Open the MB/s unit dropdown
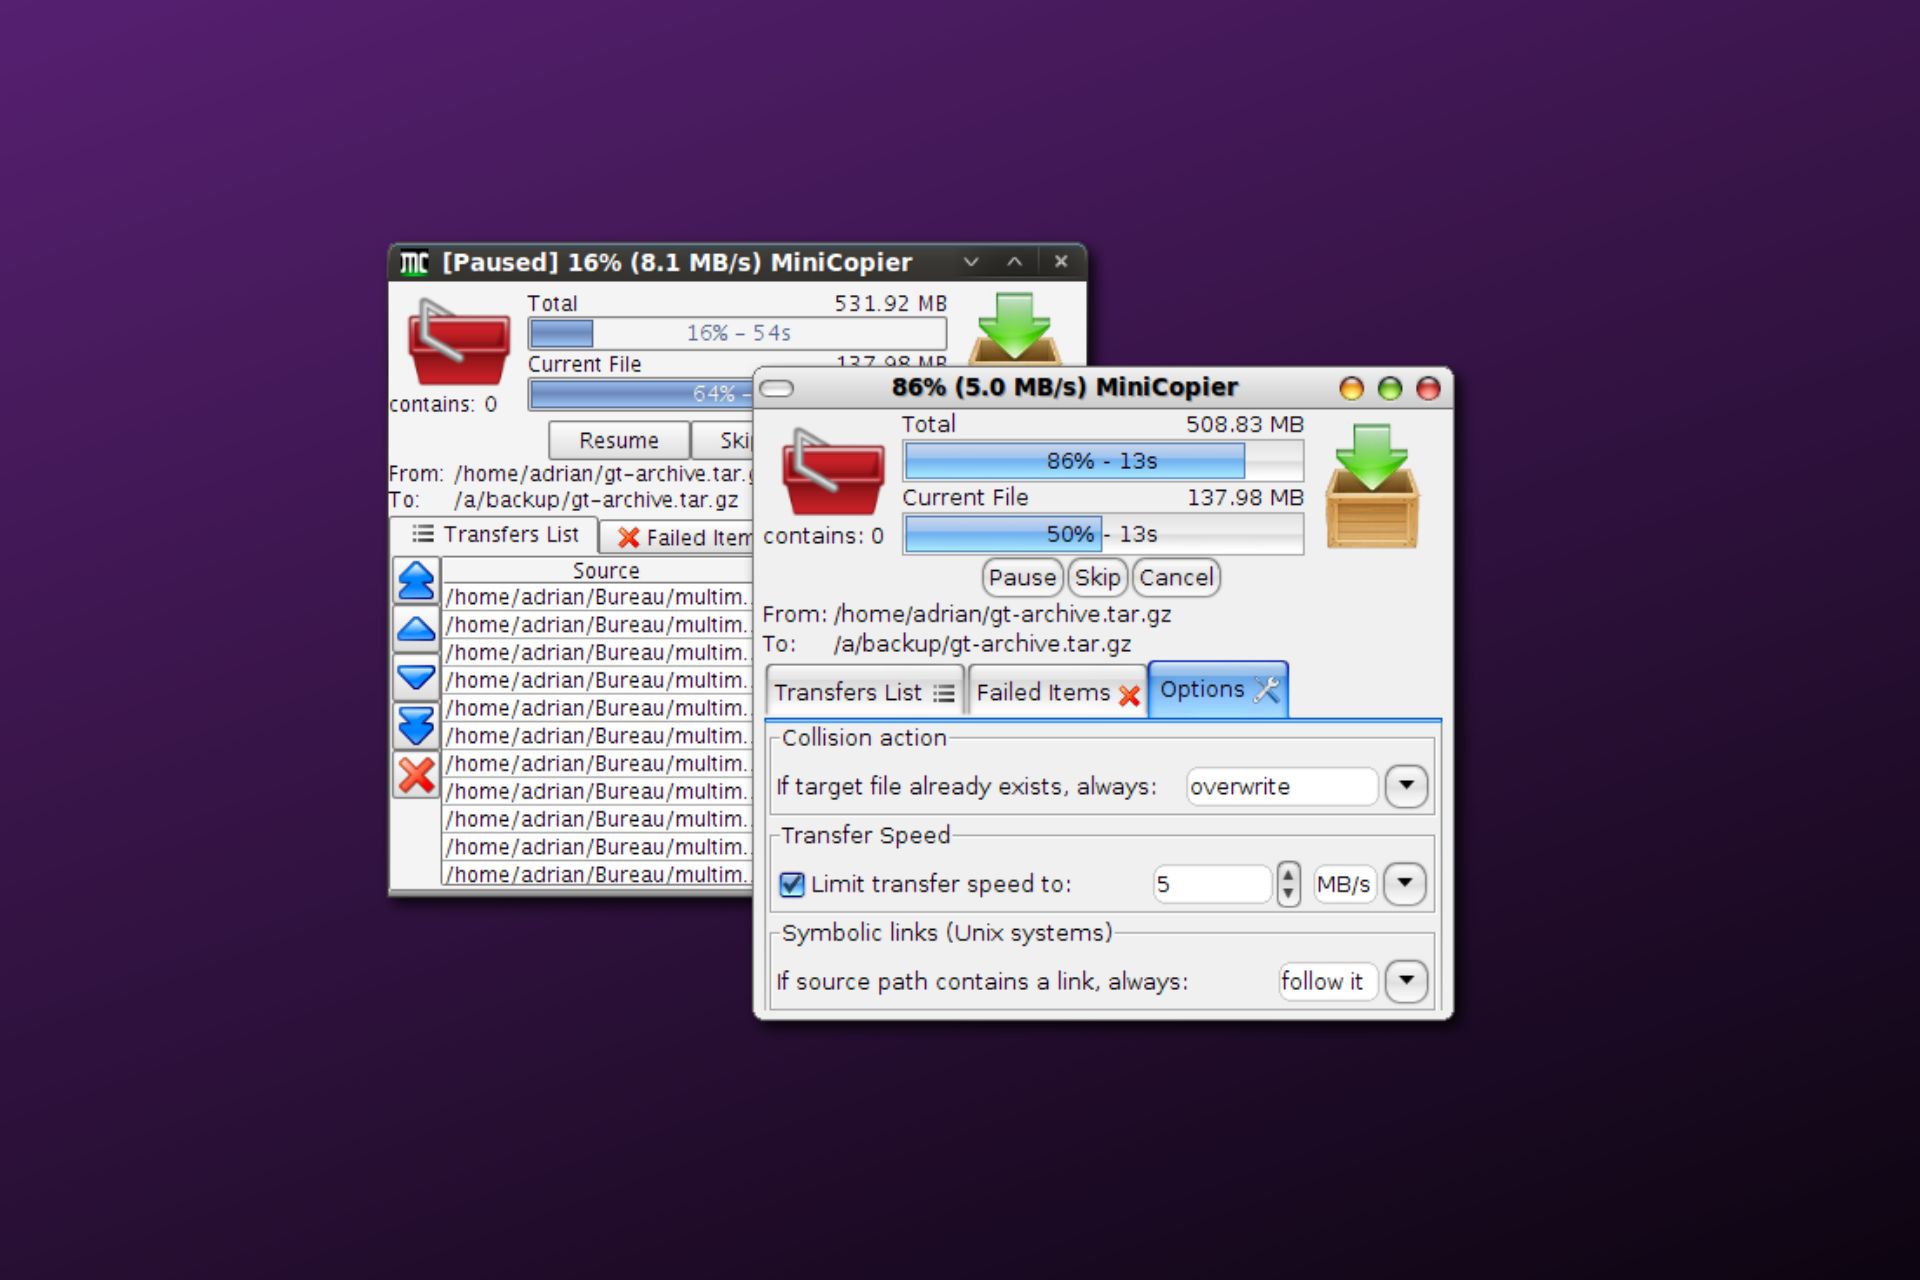 tap(1406, 884)
